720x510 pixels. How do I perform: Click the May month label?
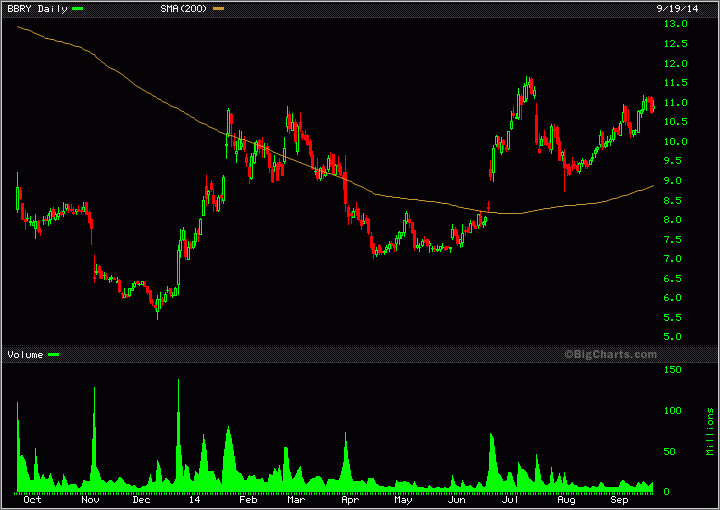[x=403, y=500]
